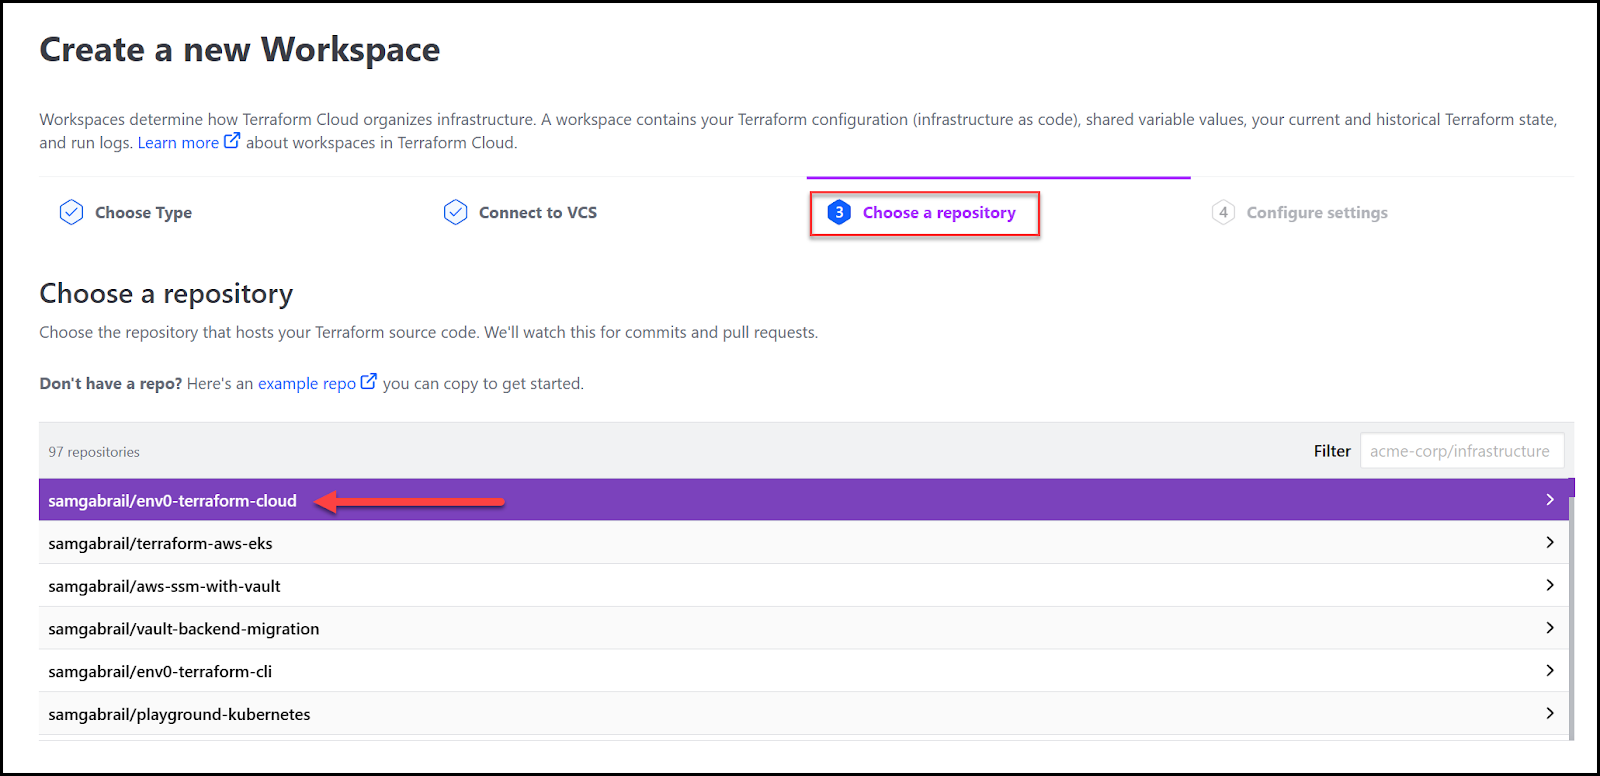Image resolution: width=1600 pixels, height=776 pixels.
Task: Click the Configure settings step number icon
Action: tap(1223, 212)
